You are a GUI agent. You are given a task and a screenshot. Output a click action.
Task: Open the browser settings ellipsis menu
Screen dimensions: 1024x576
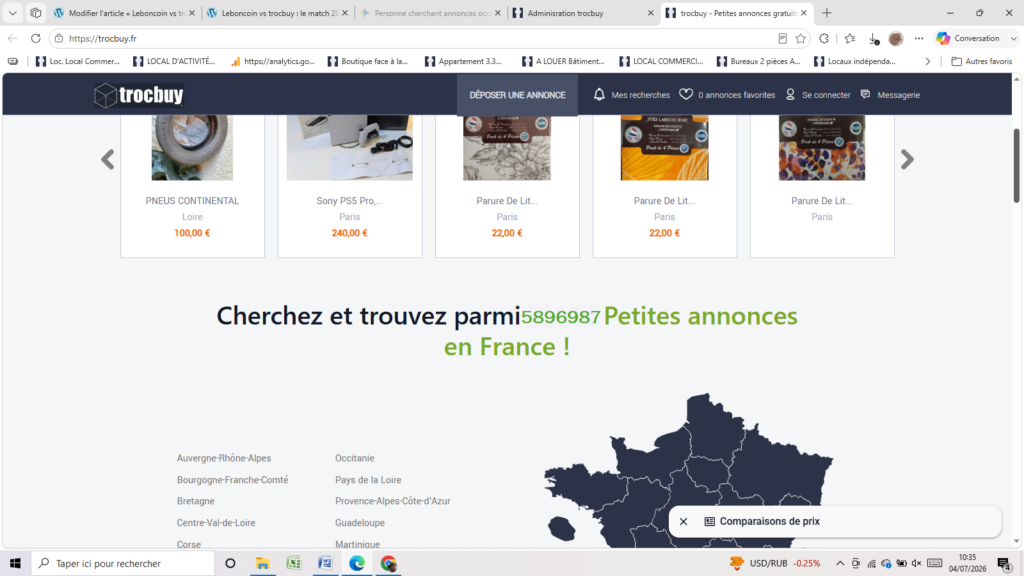(x=919, y=39)
